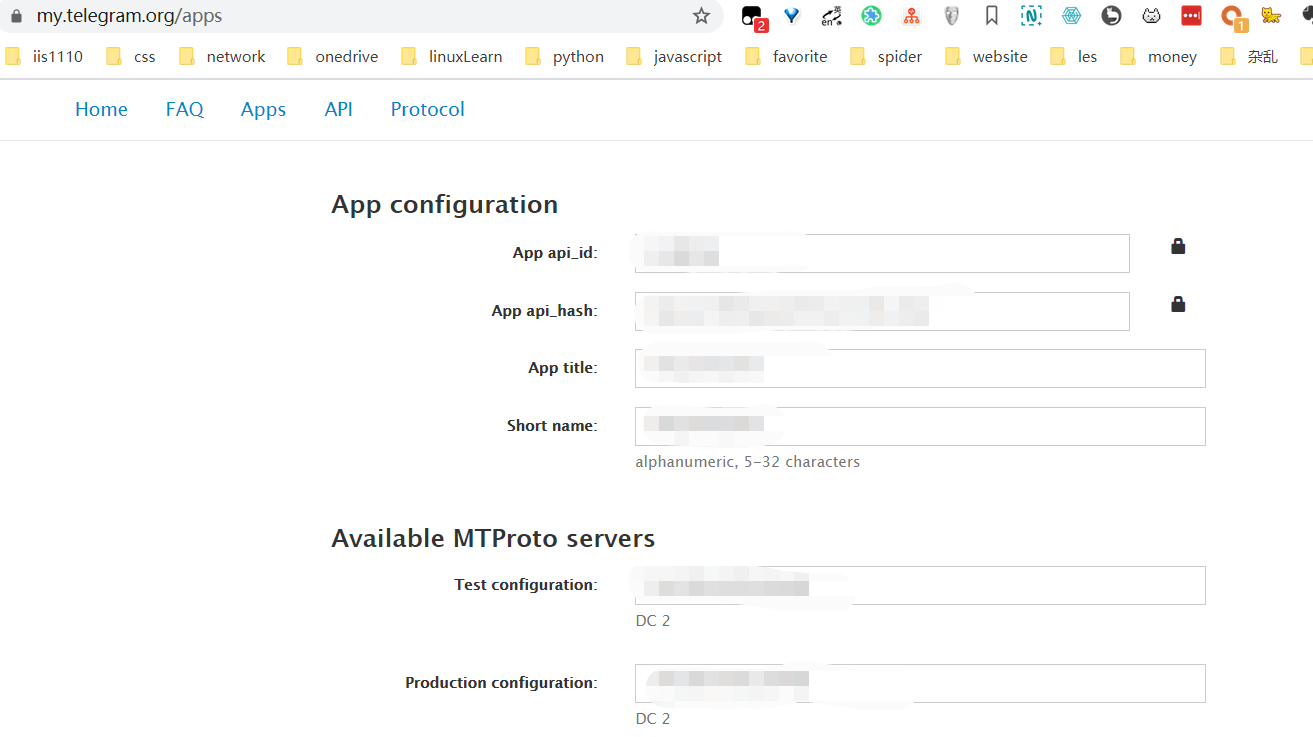Click the site lock icon in address bar
Viewport: 1313px width, 737px height.
[15, 16]
